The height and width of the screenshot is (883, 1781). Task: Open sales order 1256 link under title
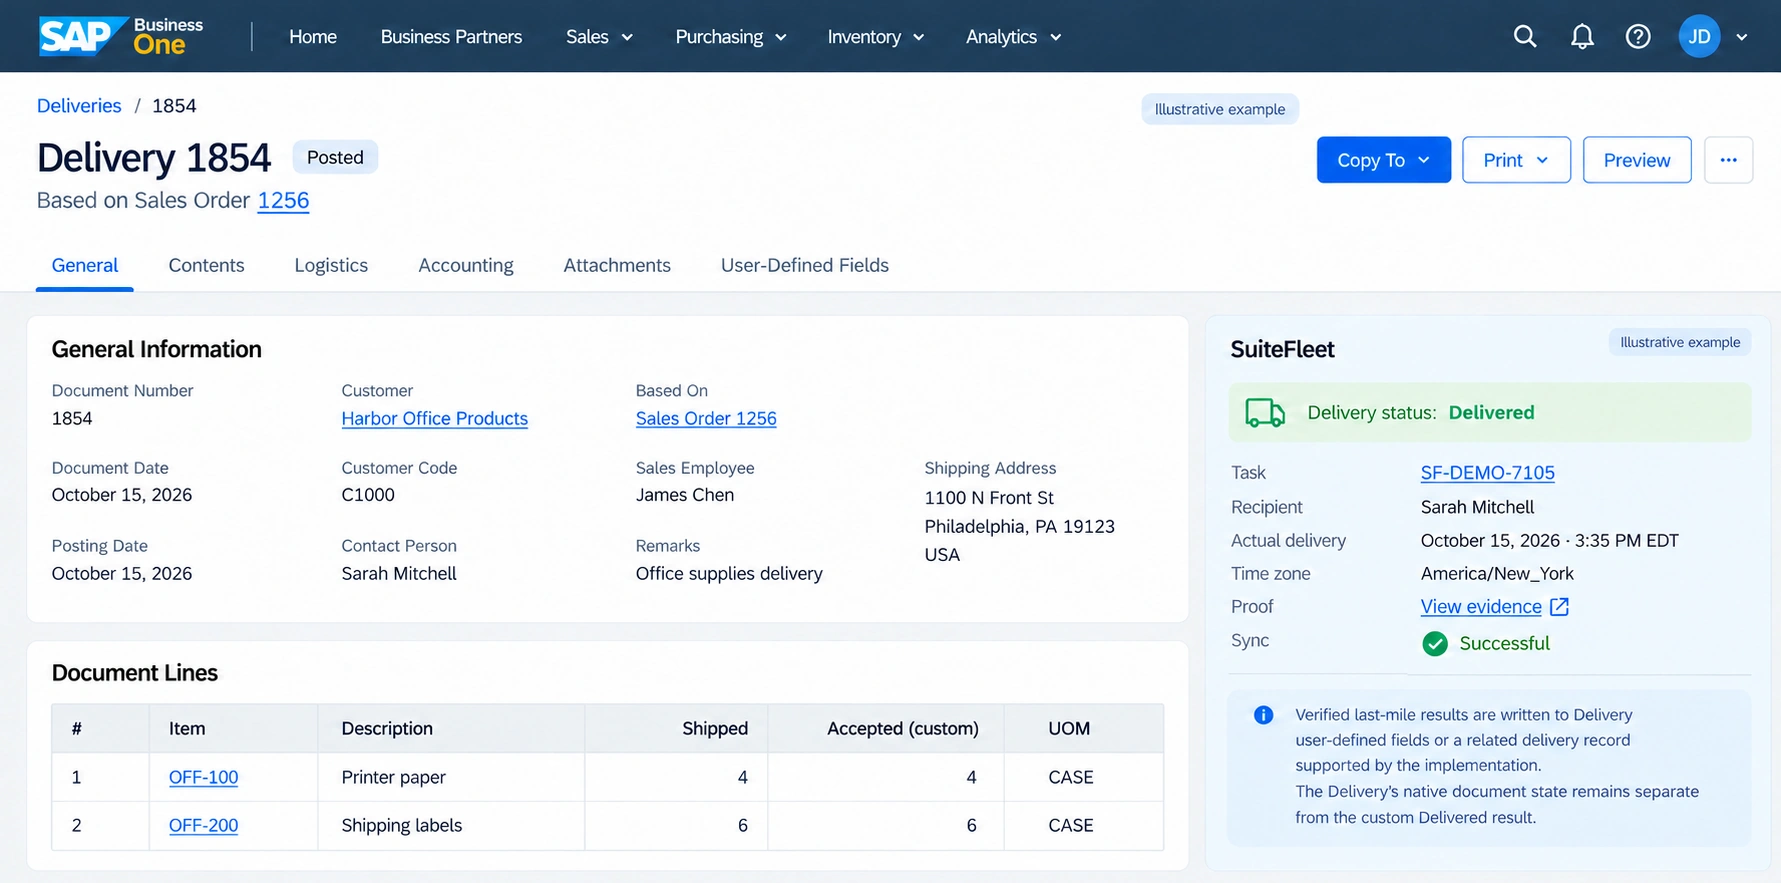[x=283, y=201]
